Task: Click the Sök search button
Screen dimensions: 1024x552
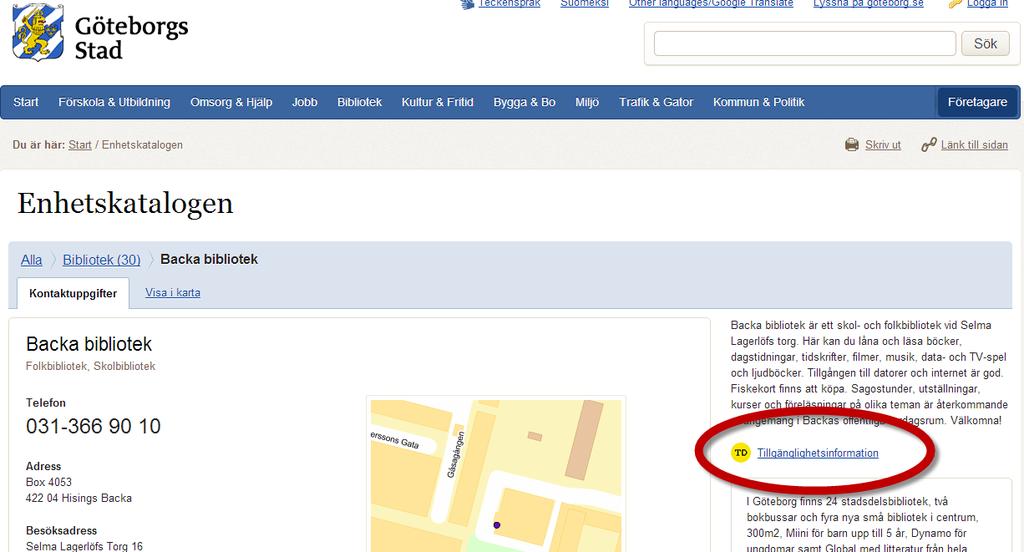Action: click(x=985, y=44)
